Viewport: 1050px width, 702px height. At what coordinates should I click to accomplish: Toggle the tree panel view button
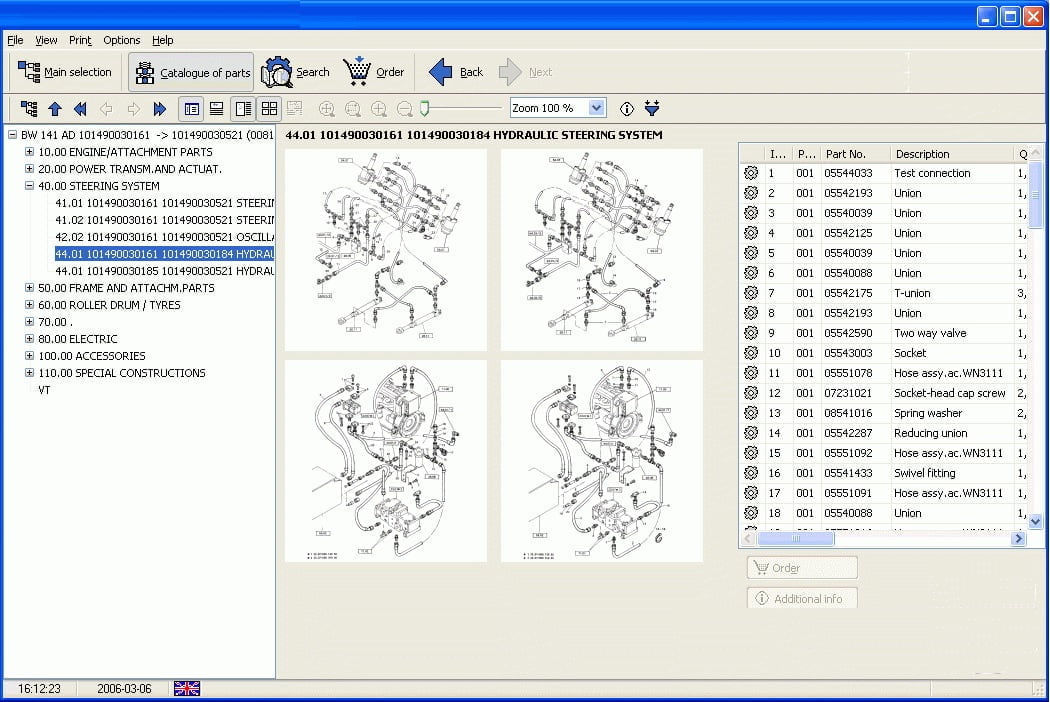point(191,108)
